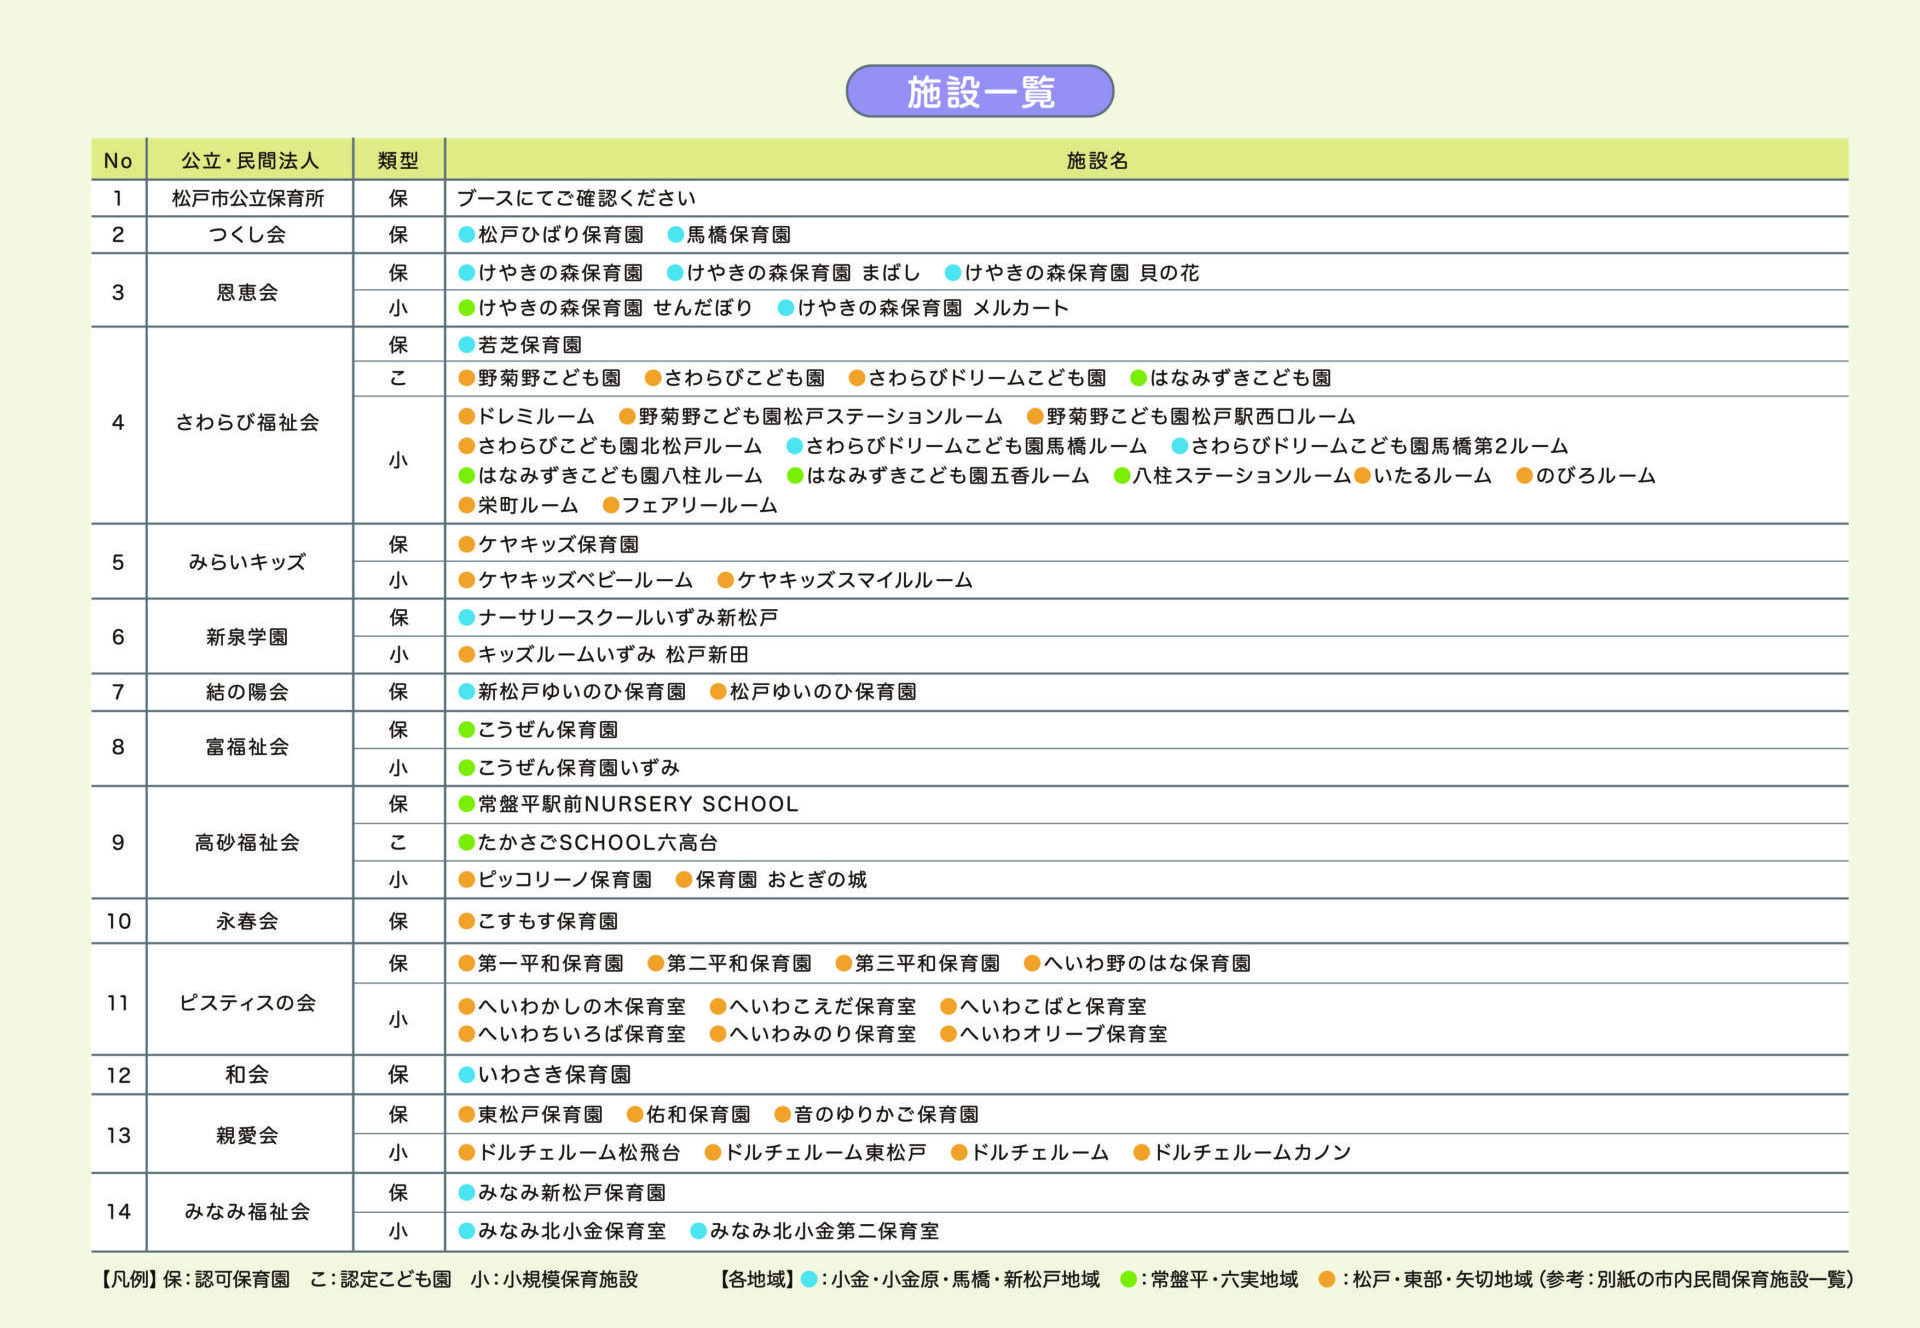Click はなみずきこども園 in the こ row

(1240, 377)
